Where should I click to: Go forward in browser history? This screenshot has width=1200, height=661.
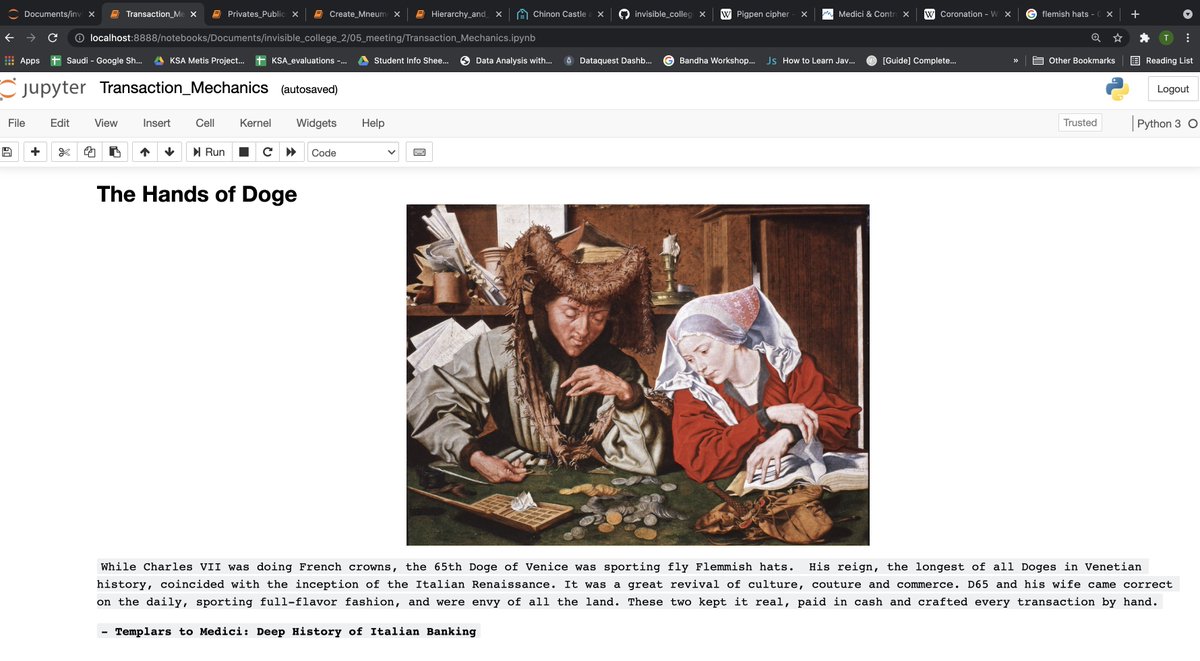tap(32, 37)
